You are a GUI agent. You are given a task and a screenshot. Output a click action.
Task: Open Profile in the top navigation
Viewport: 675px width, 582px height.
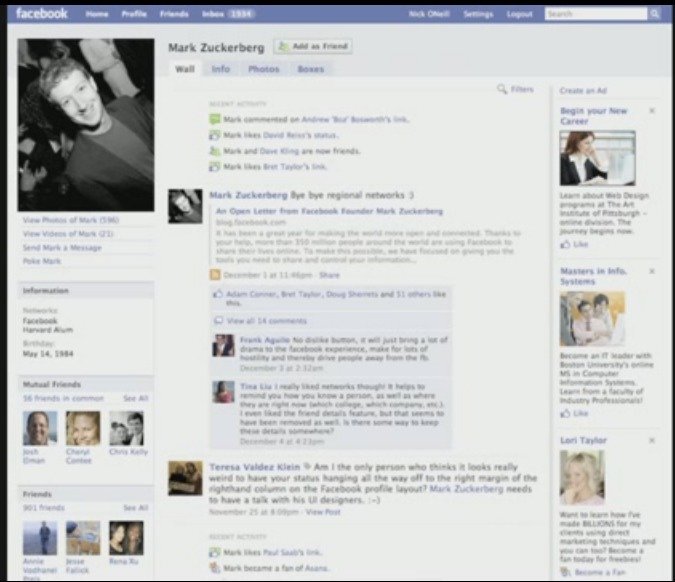point(134,14)
